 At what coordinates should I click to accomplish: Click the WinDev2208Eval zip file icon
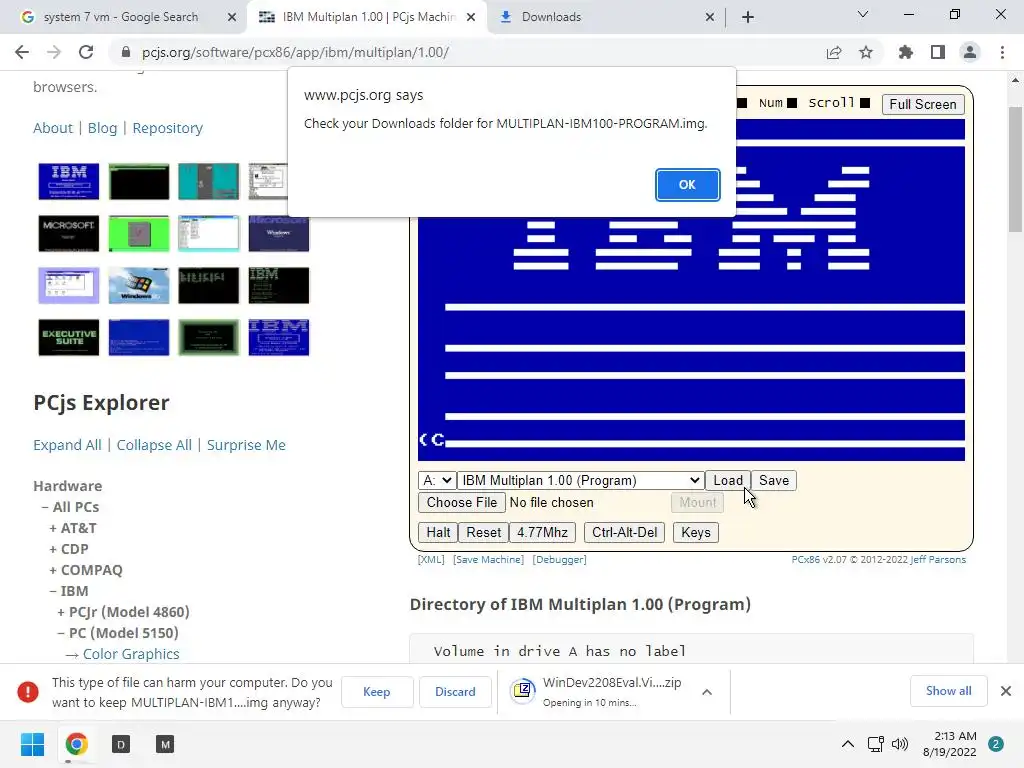pos(523,690)
